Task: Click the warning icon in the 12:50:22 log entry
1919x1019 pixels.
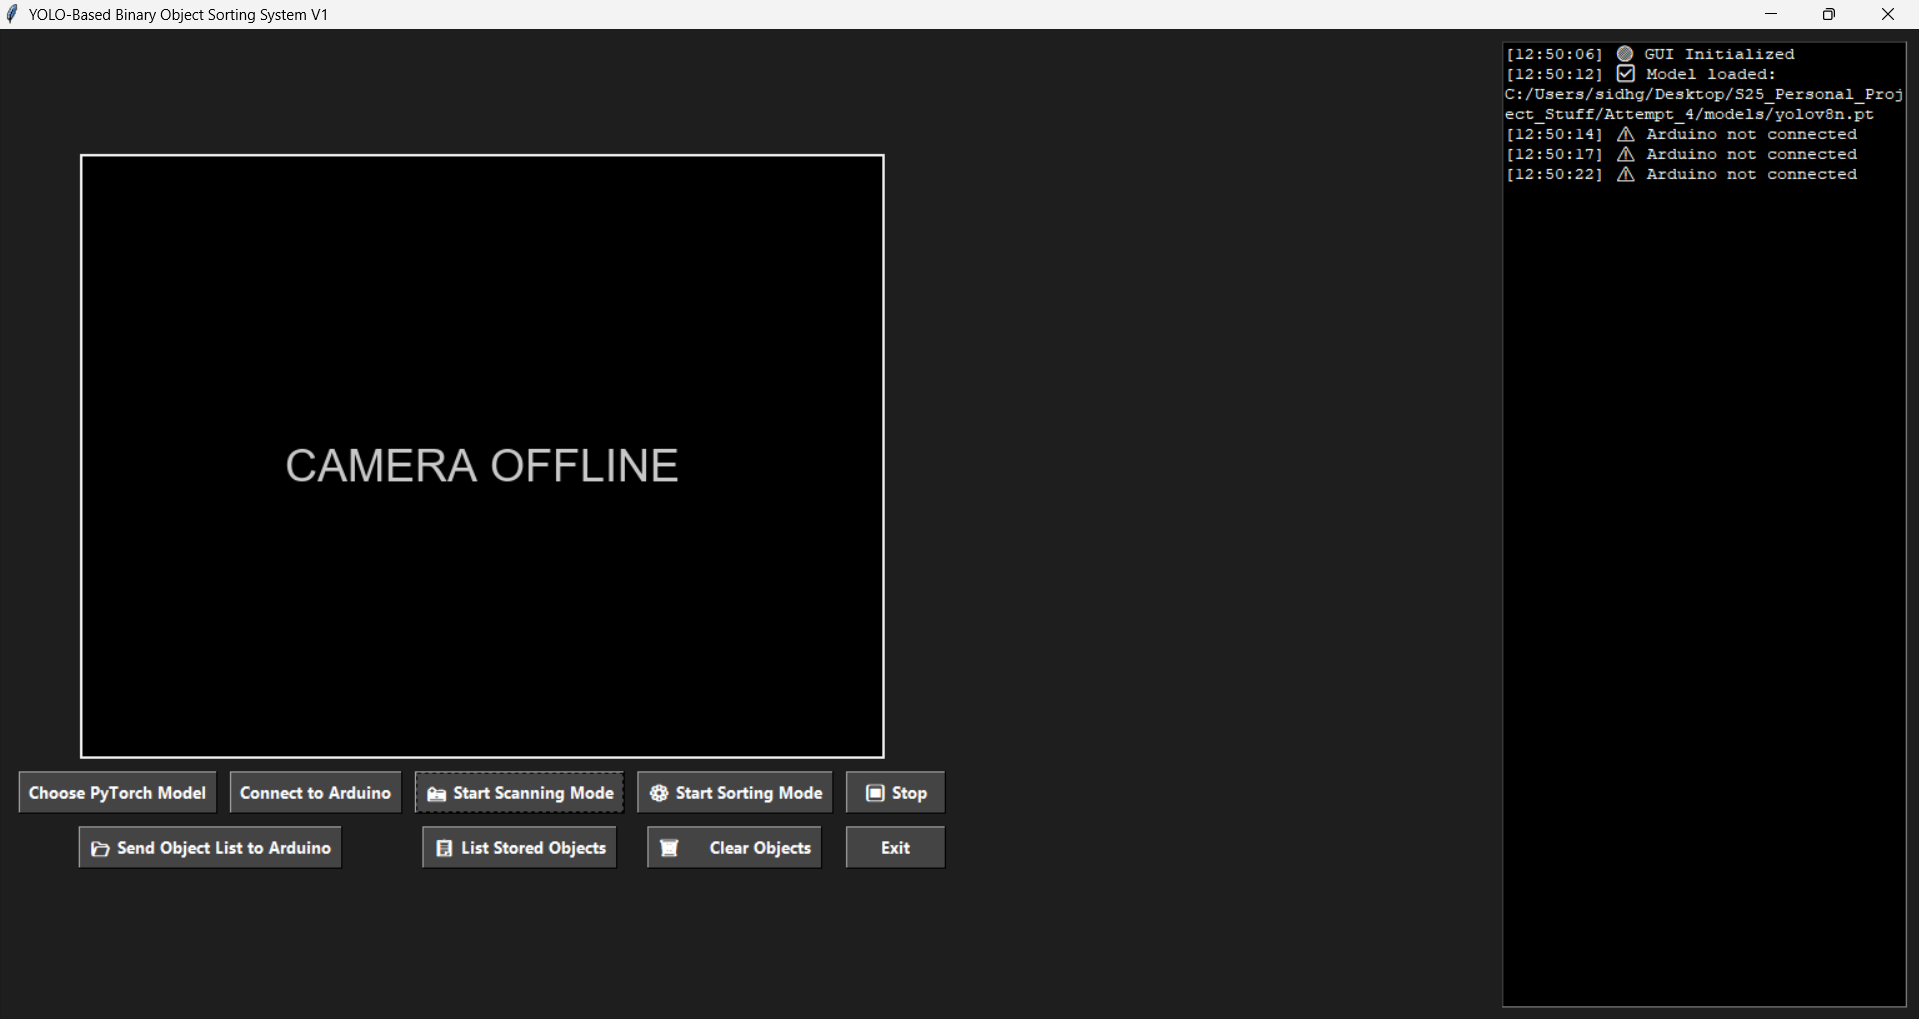Action: (1625, 174)
